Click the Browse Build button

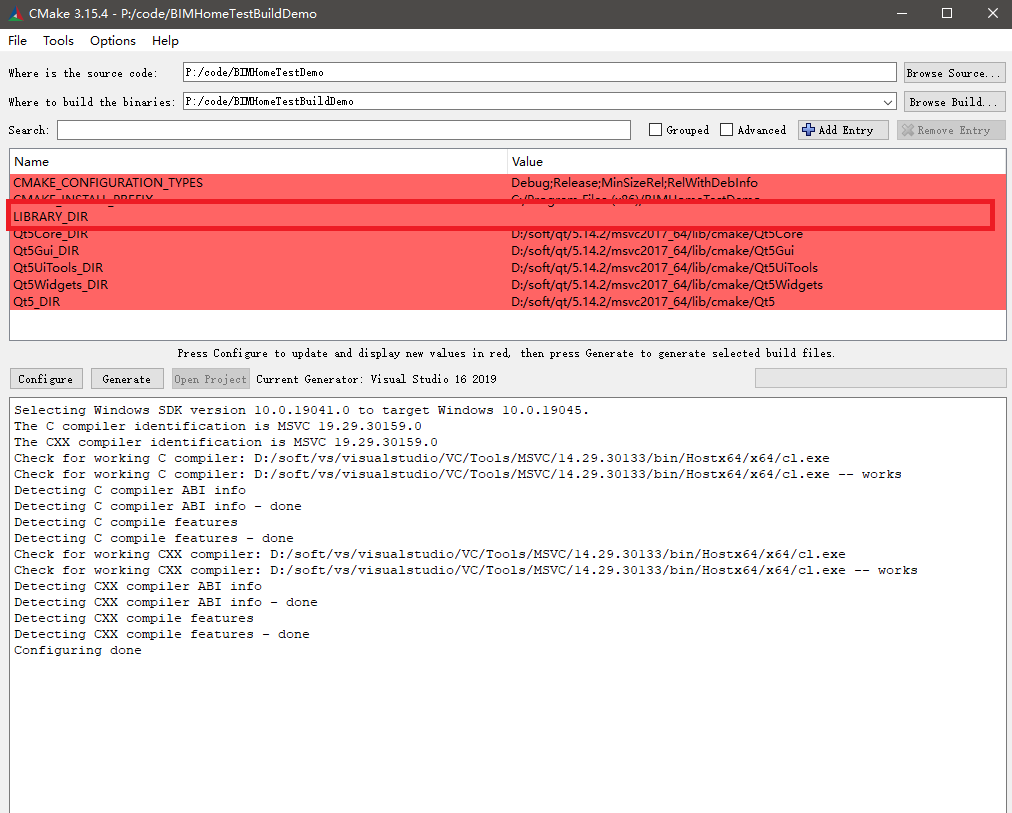click(953, 102)
